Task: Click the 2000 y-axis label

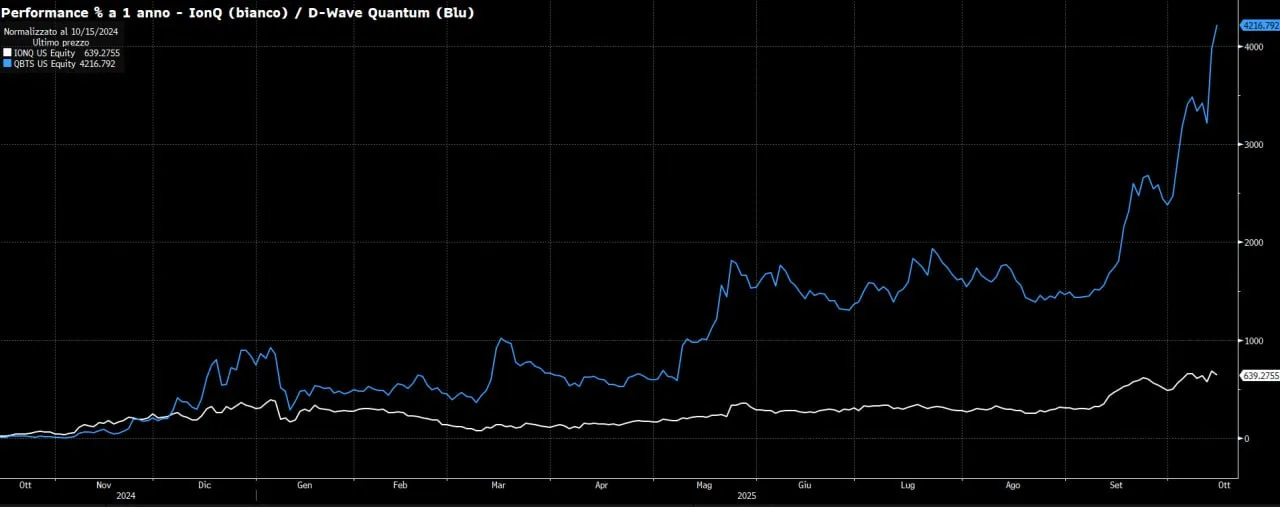Action: tap(1254, 243)
